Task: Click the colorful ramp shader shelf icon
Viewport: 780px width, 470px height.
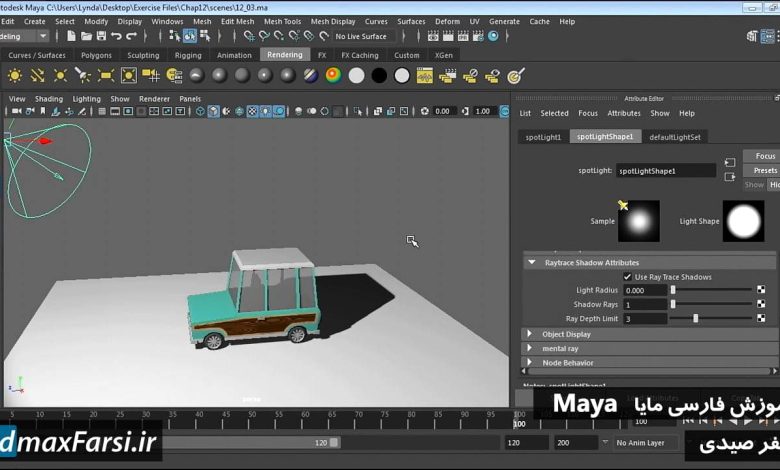Action: pos(333,75)
